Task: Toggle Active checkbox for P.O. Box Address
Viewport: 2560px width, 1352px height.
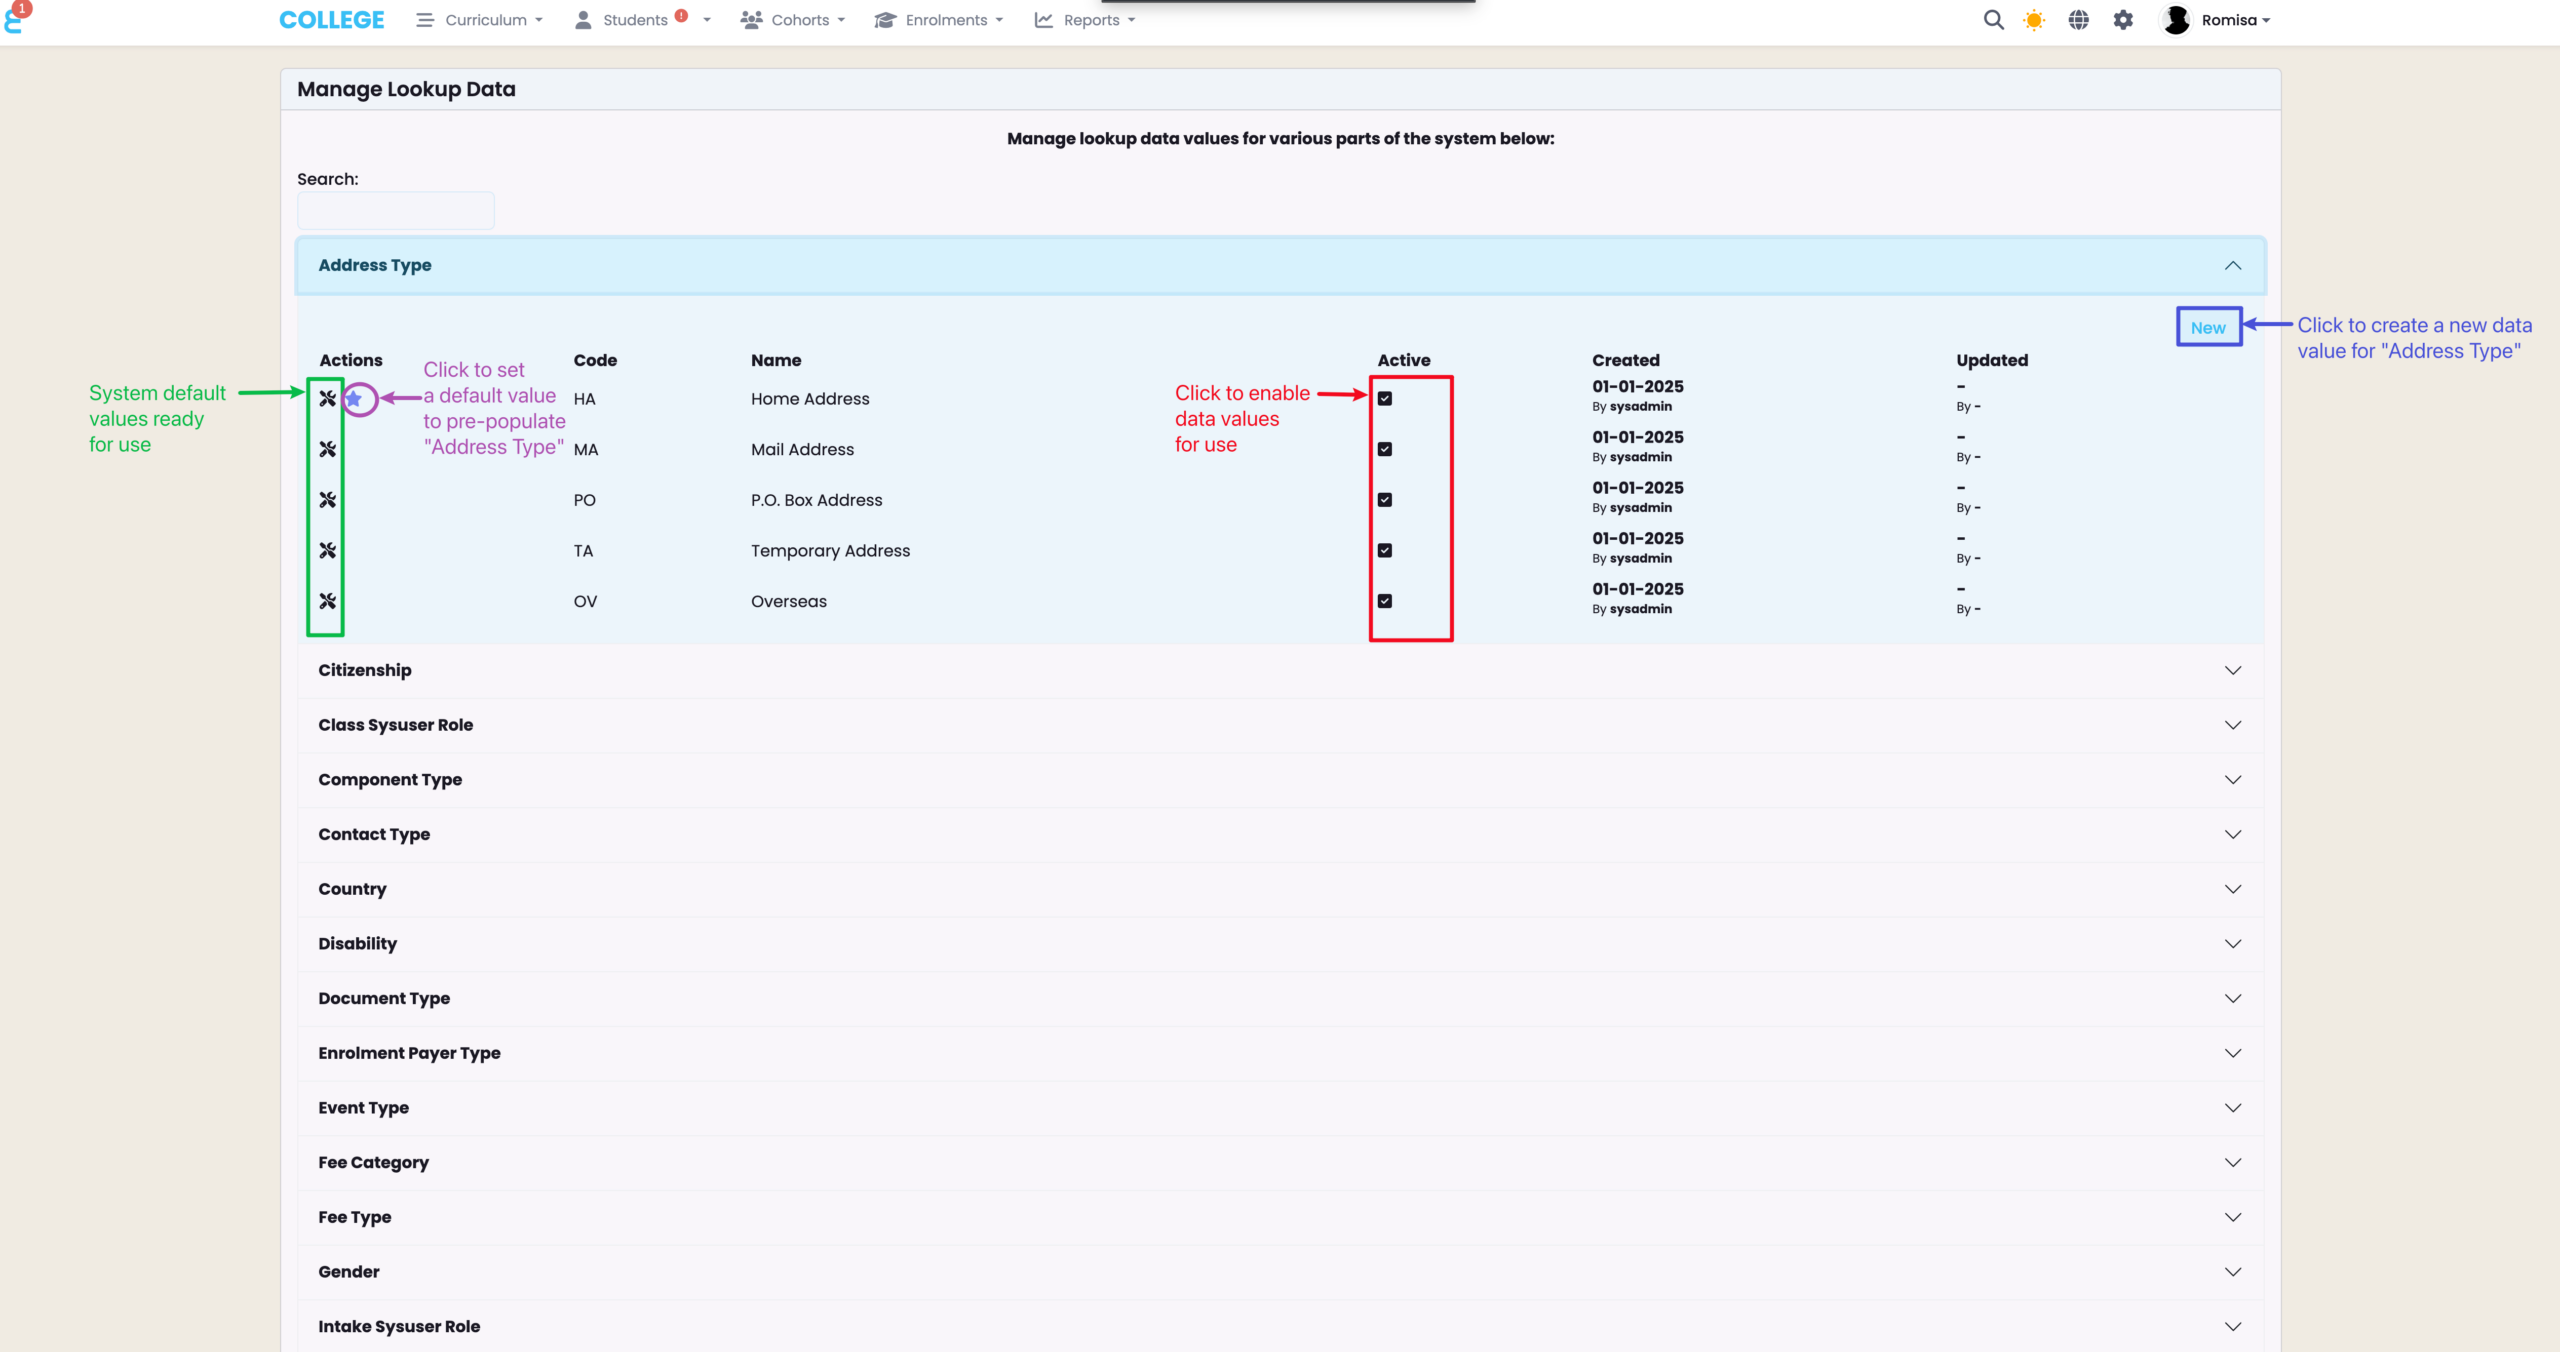Action: [1385, 500]
